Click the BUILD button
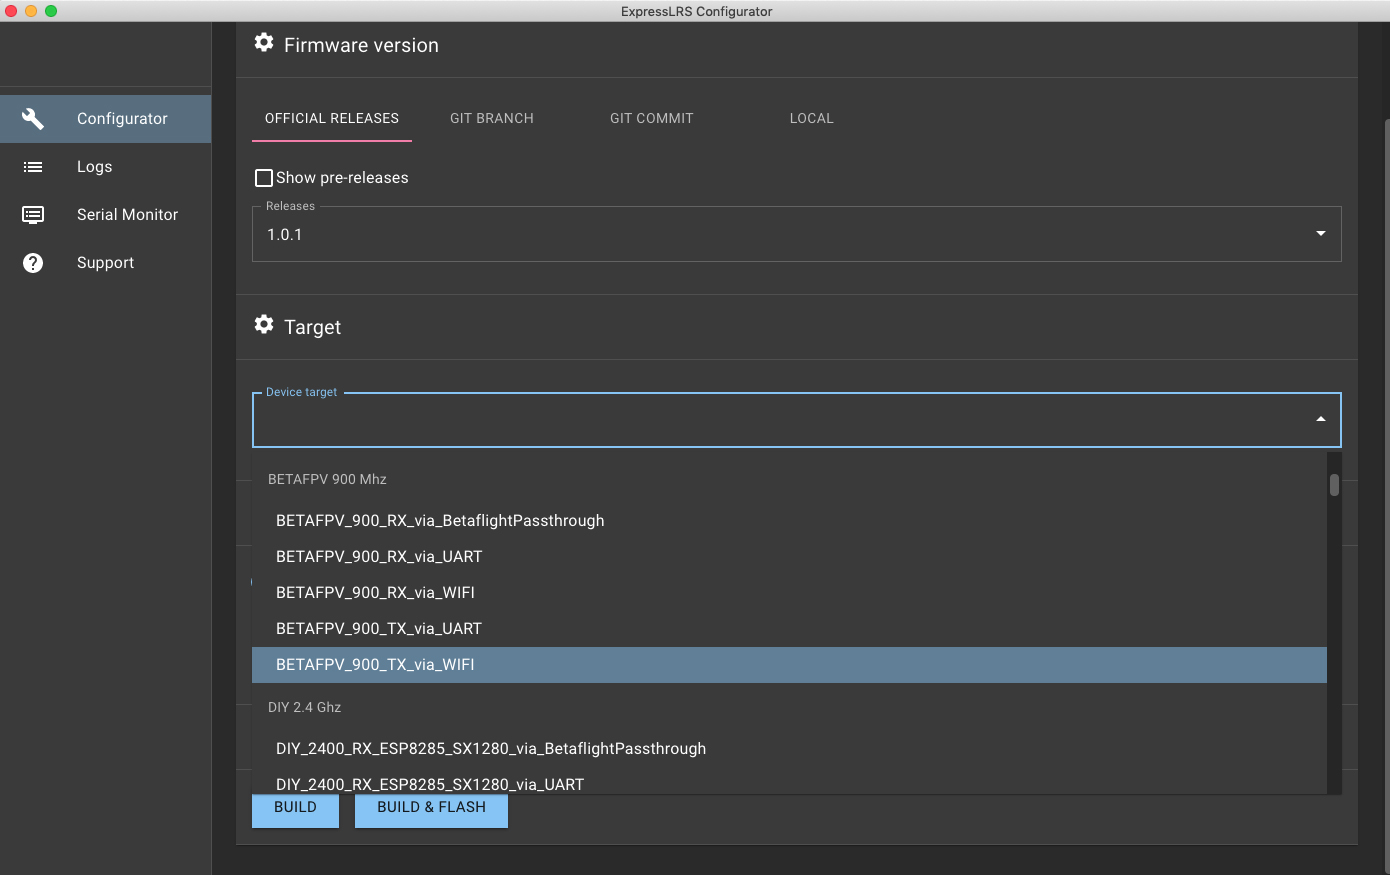Screen dimensions: 1390x875 click(295, 811)
